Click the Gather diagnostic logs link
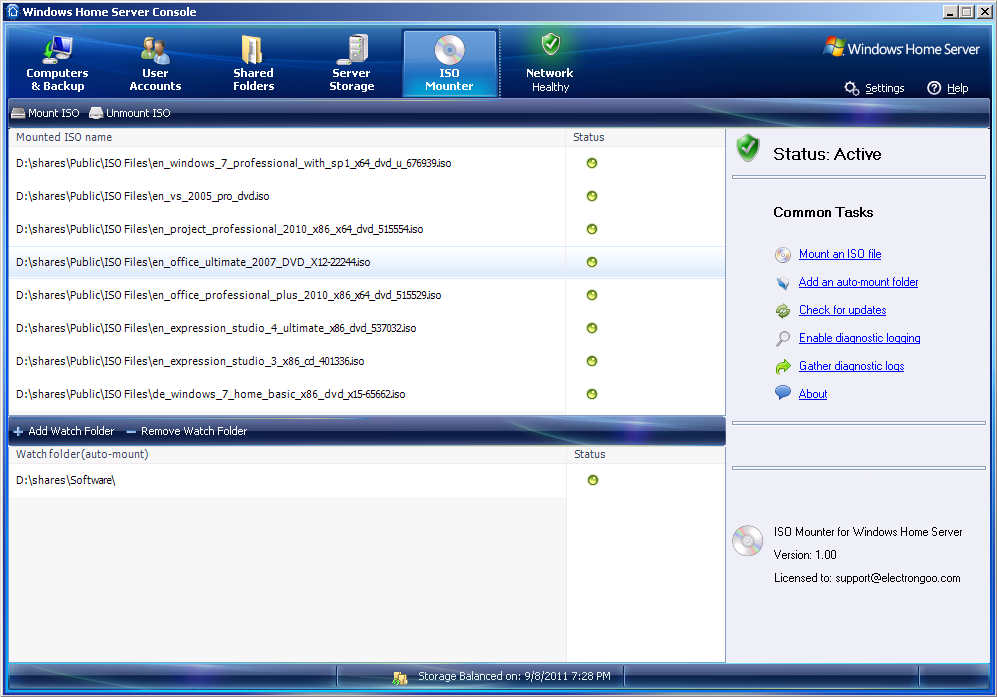997x697 pixels. (851, 366)
